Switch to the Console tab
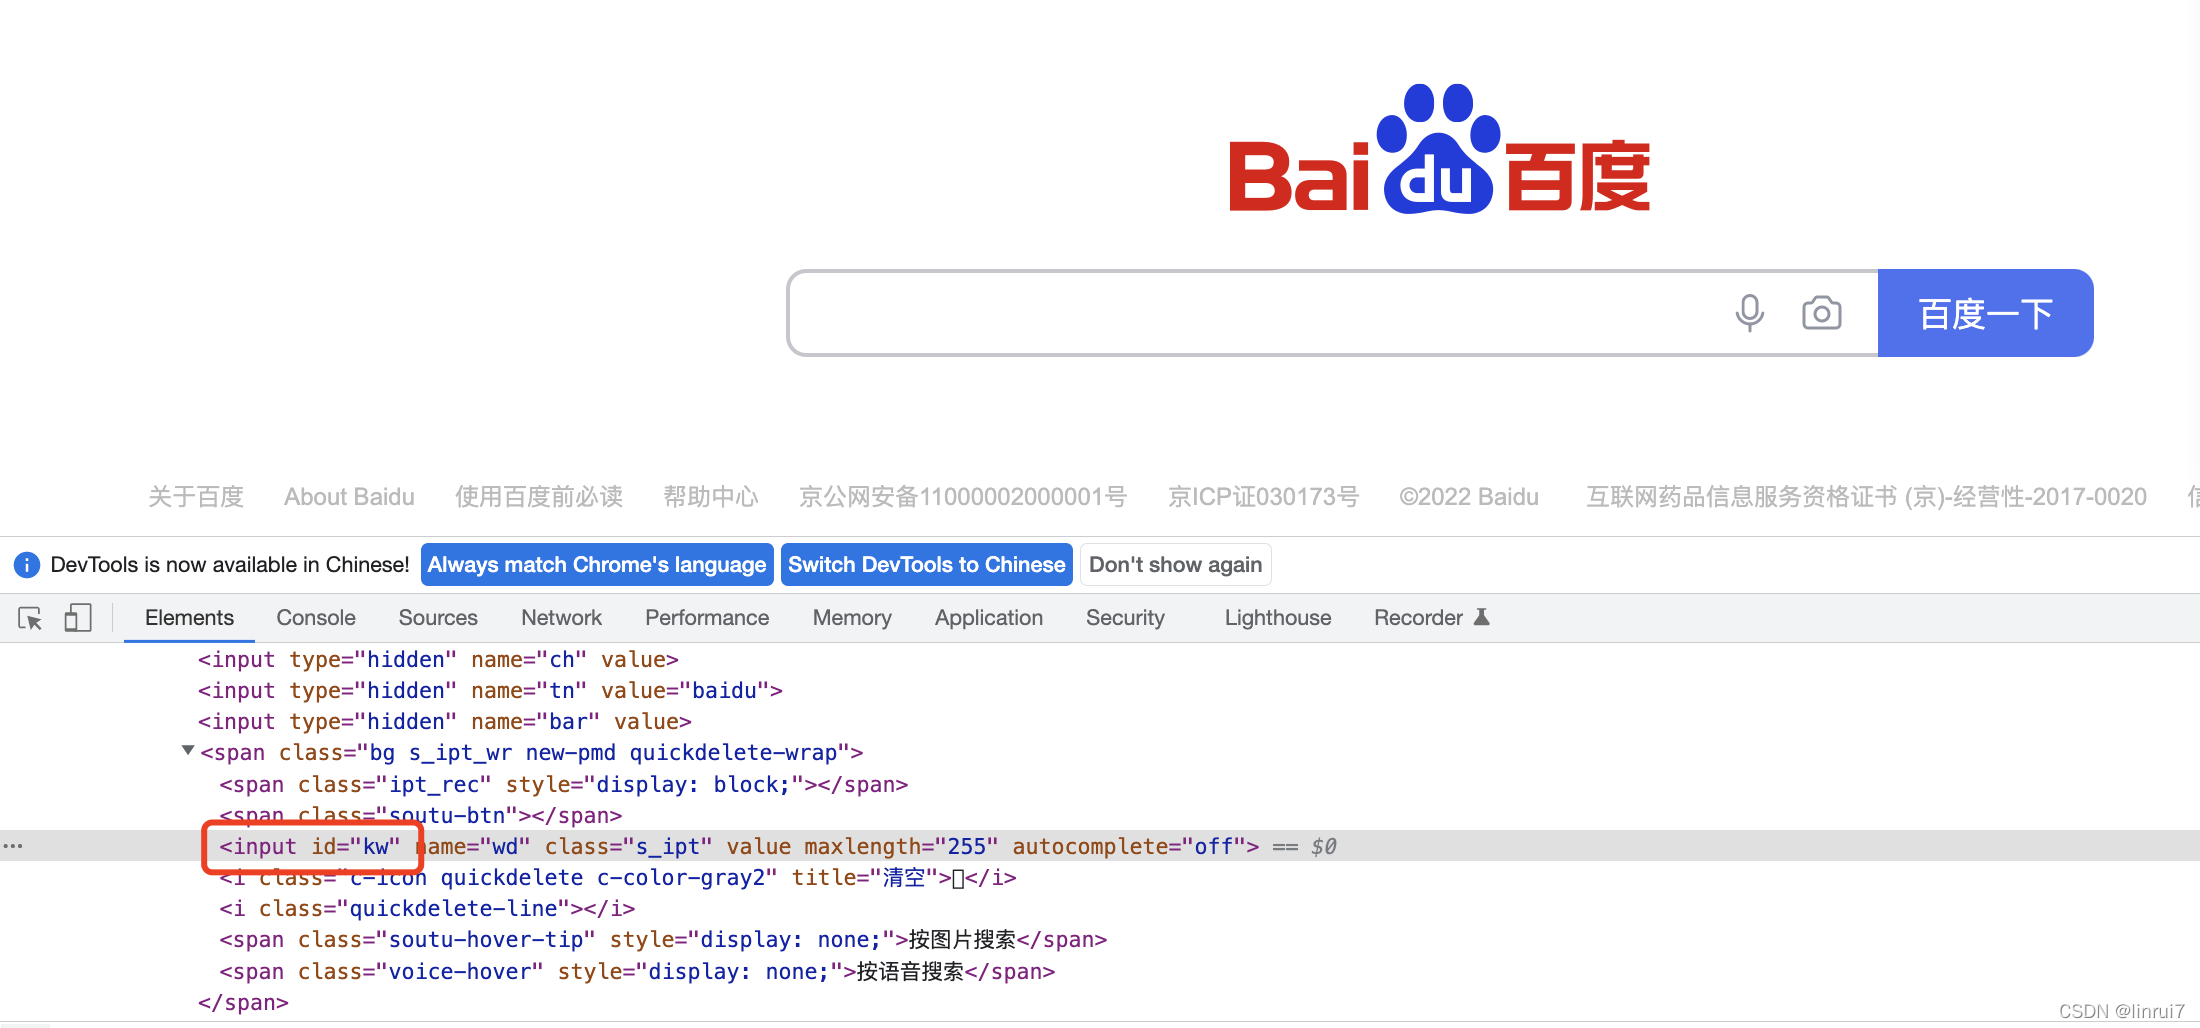The width and height of the screenshot is (2200, 1028). 316,618
